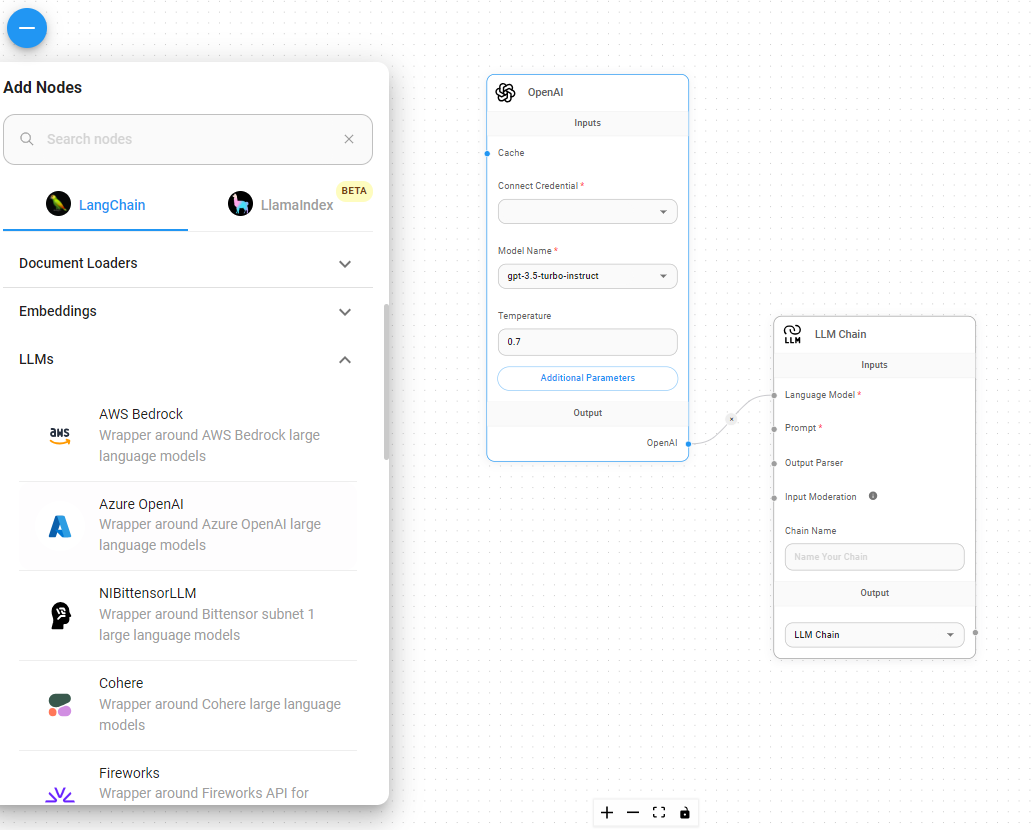
Task: Expand the Document Loaders category
Action: 188,263
